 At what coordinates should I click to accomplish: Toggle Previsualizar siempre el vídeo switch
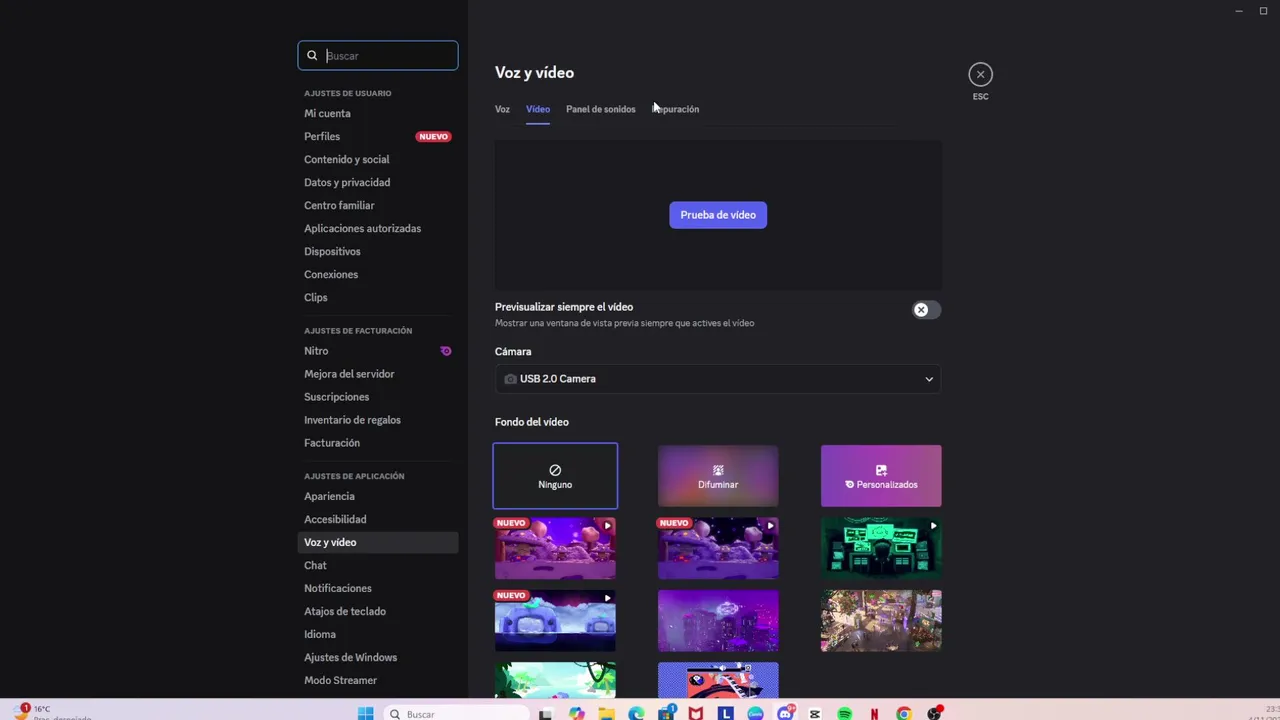click(x=926, y=310)
